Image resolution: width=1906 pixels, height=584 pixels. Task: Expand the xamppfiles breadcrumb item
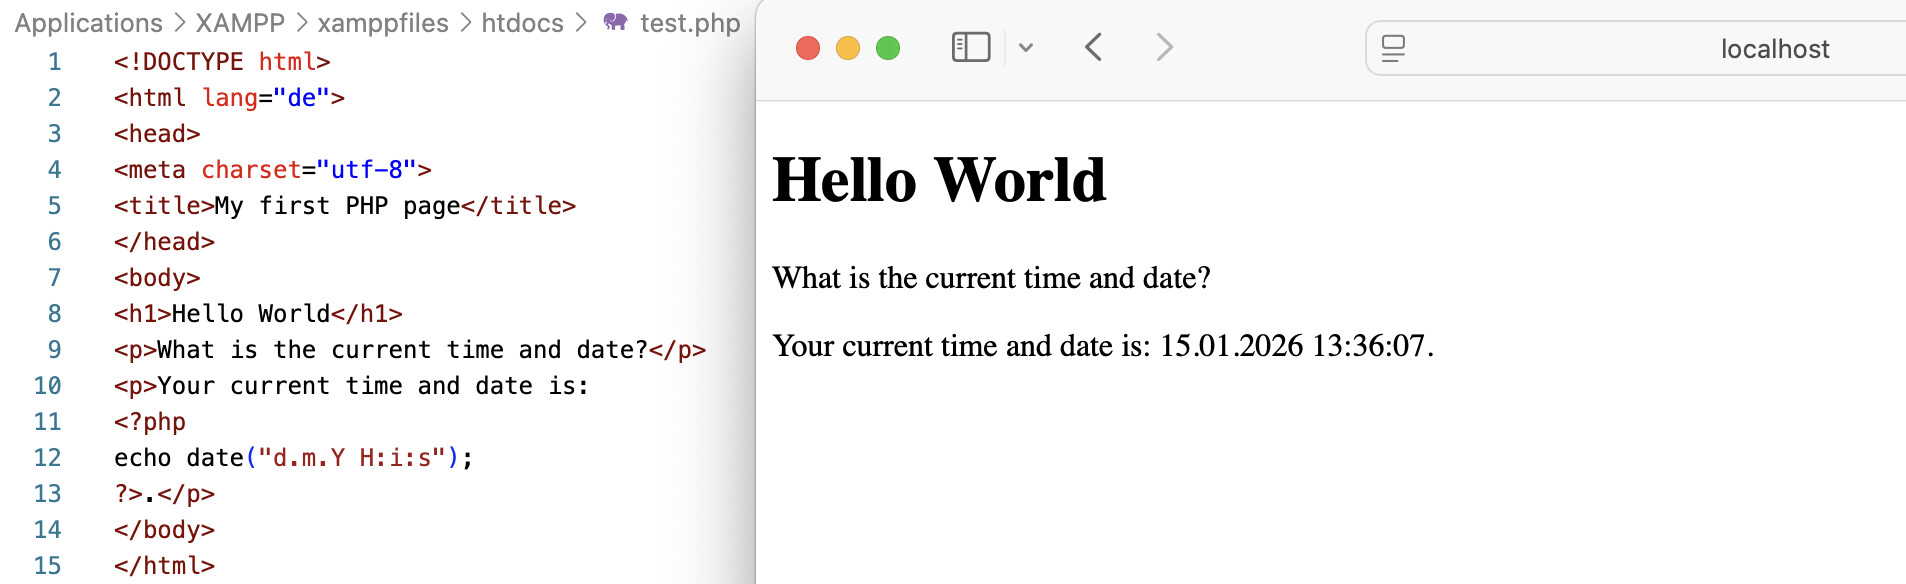tap(383, 23)
